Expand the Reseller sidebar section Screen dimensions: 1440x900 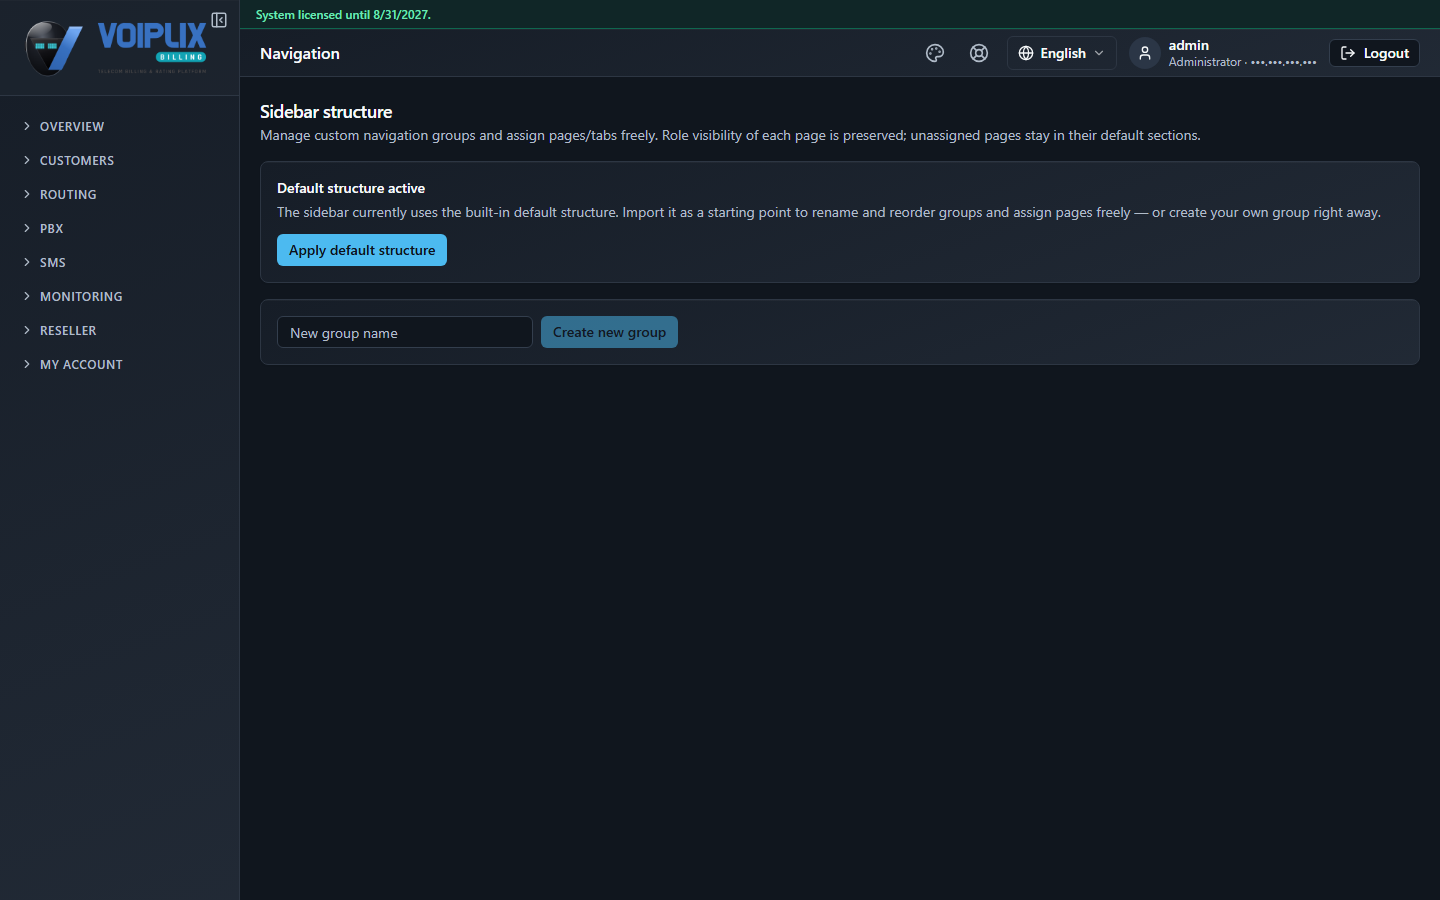120,330
